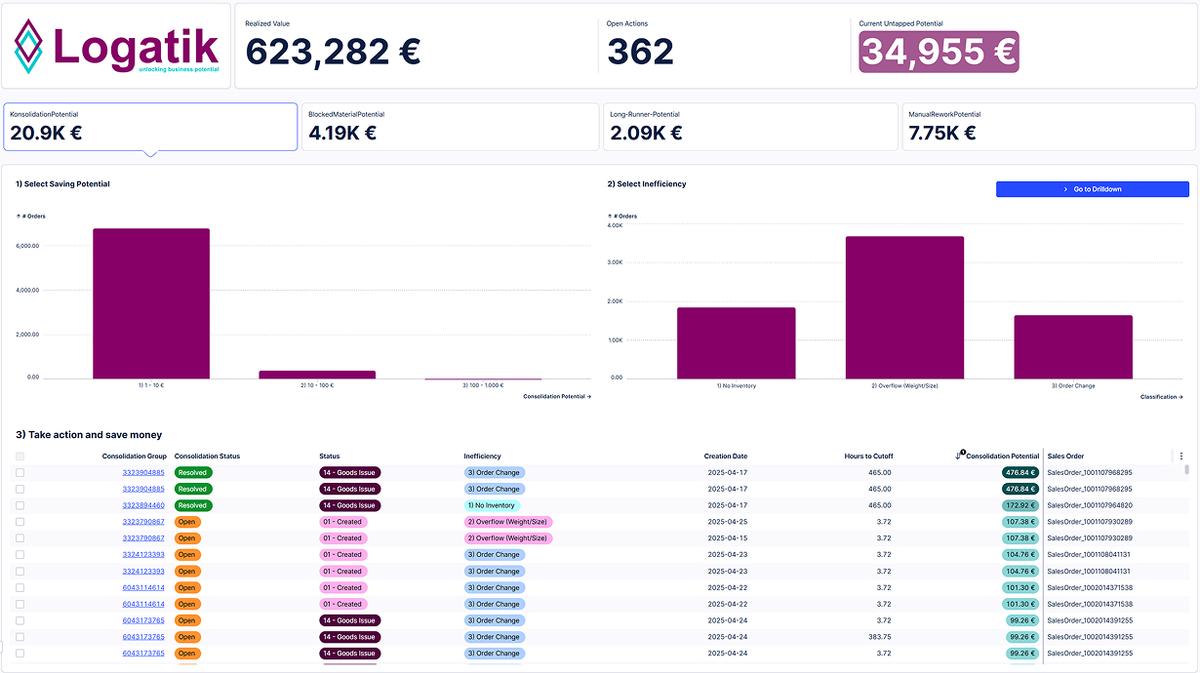Open consolidation group link 3323894460
This screenshot has width=1200, height=673.
click(x=143, y=506)
